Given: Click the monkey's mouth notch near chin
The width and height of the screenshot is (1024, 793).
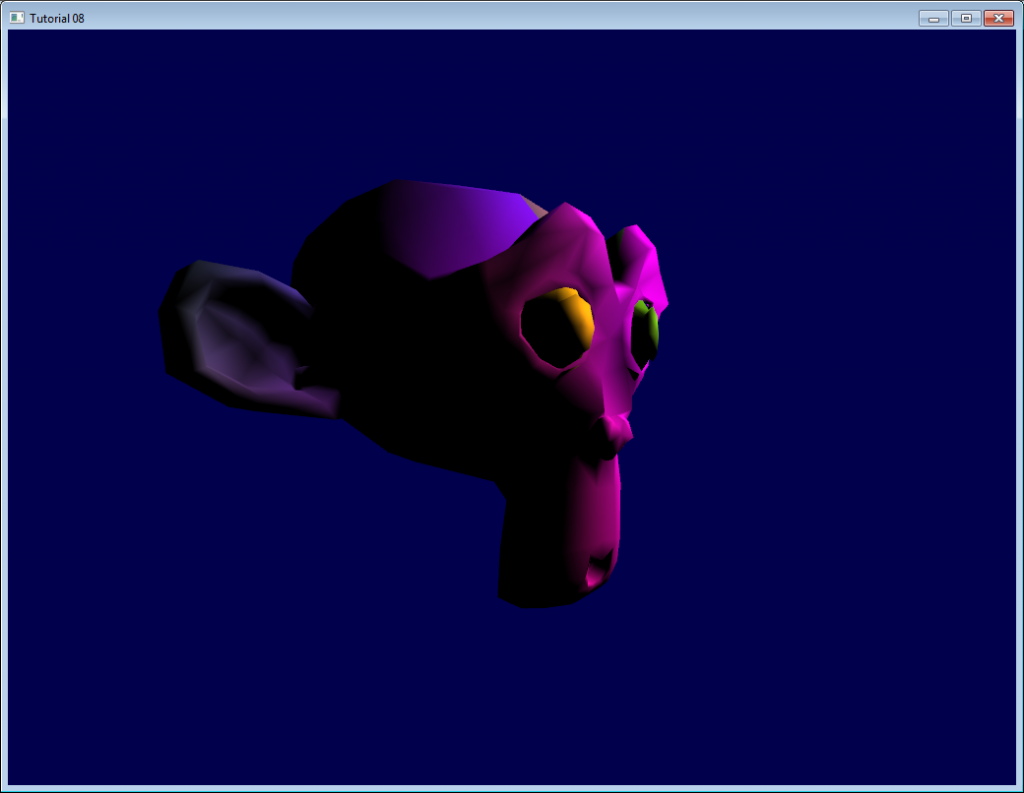Looking at the screenshot, I should point(600,569).
